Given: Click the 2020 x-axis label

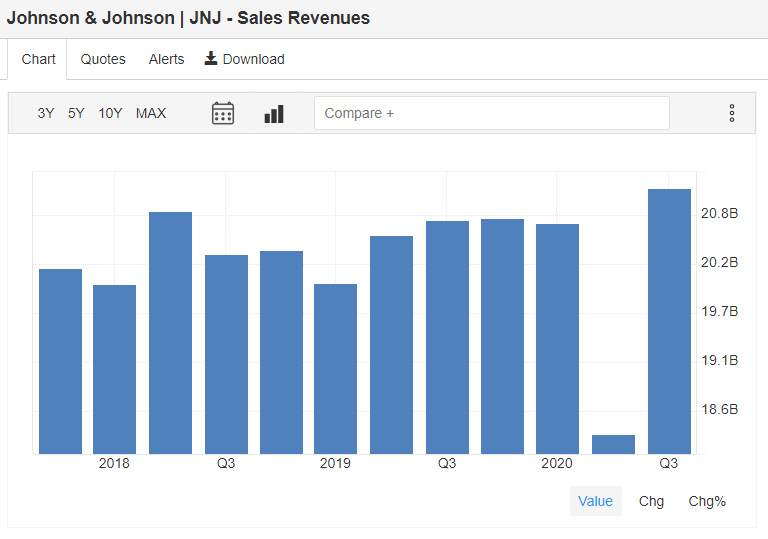Looking at the screenshot, I should (x=557, y=463).
